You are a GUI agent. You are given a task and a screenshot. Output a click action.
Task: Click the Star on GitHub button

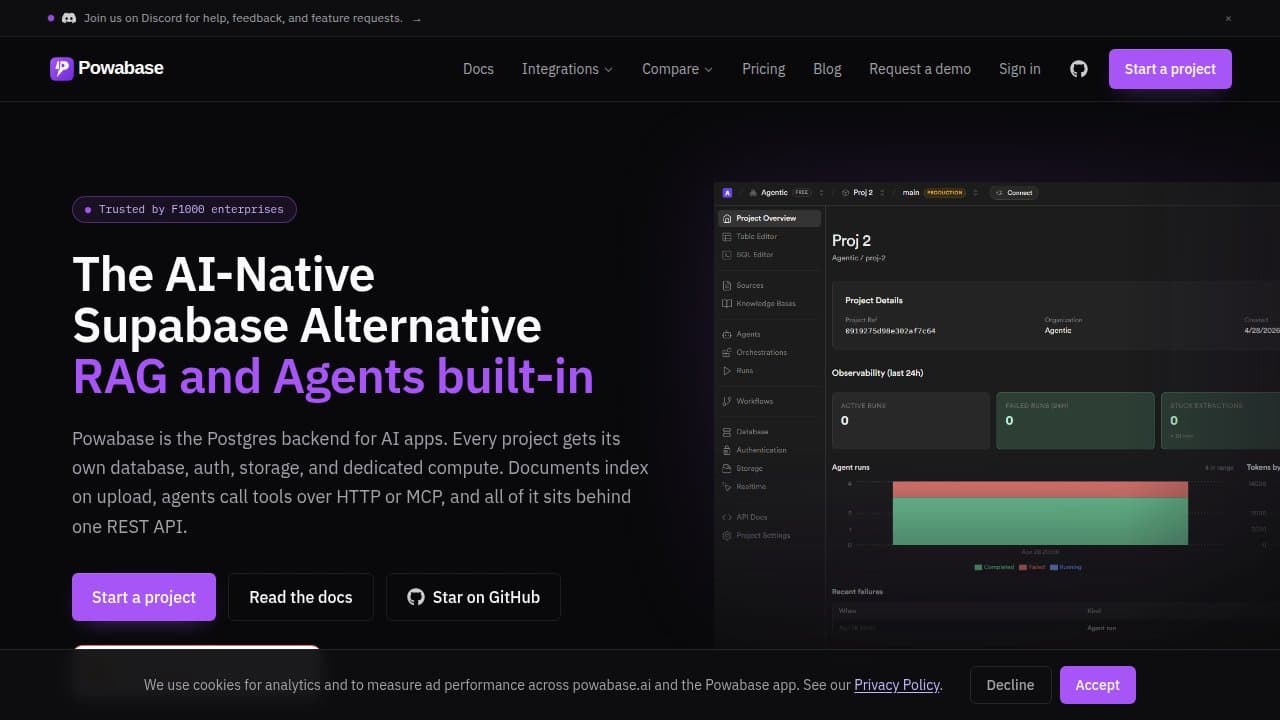click(473, 597)
